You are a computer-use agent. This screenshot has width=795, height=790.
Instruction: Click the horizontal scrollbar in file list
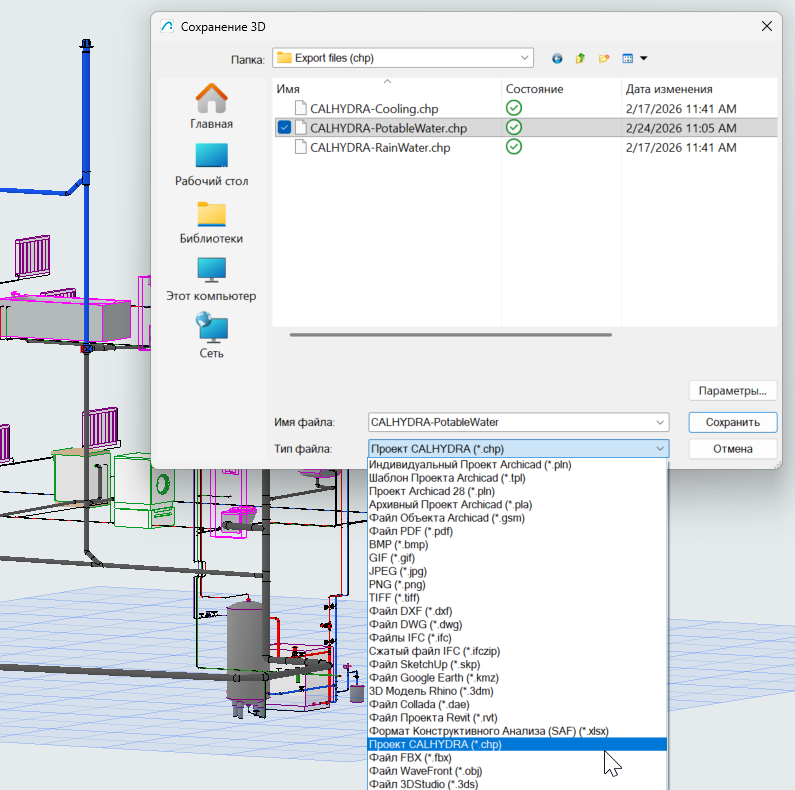click(450, 335)
